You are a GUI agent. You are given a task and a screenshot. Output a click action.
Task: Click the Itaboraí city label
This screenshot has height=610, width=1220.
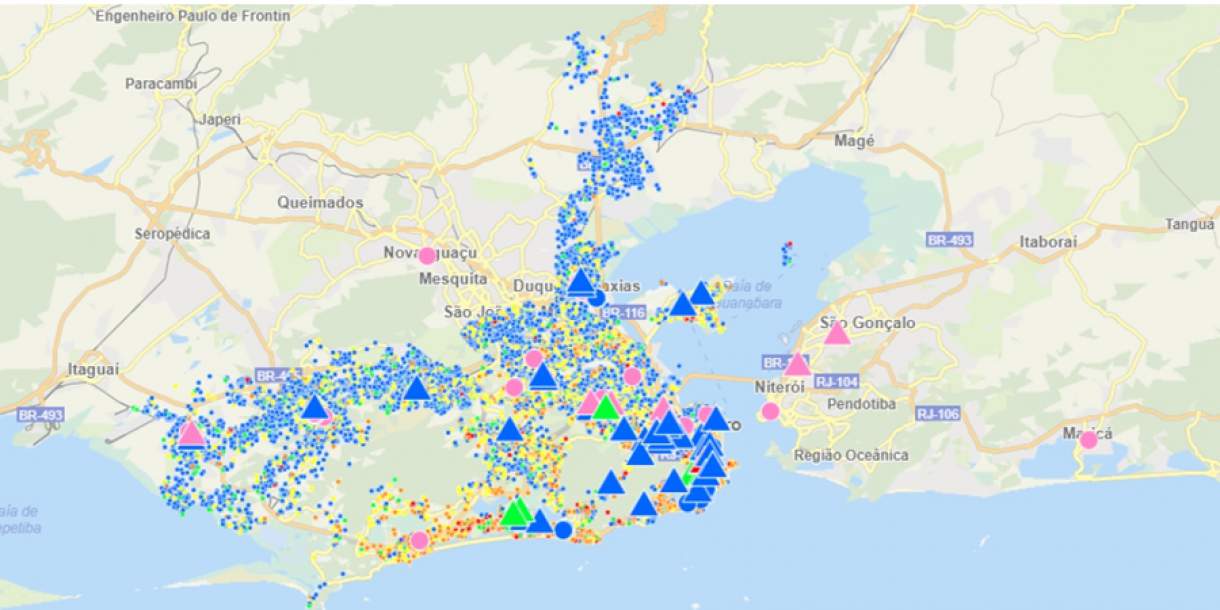tap(1048, 242)
